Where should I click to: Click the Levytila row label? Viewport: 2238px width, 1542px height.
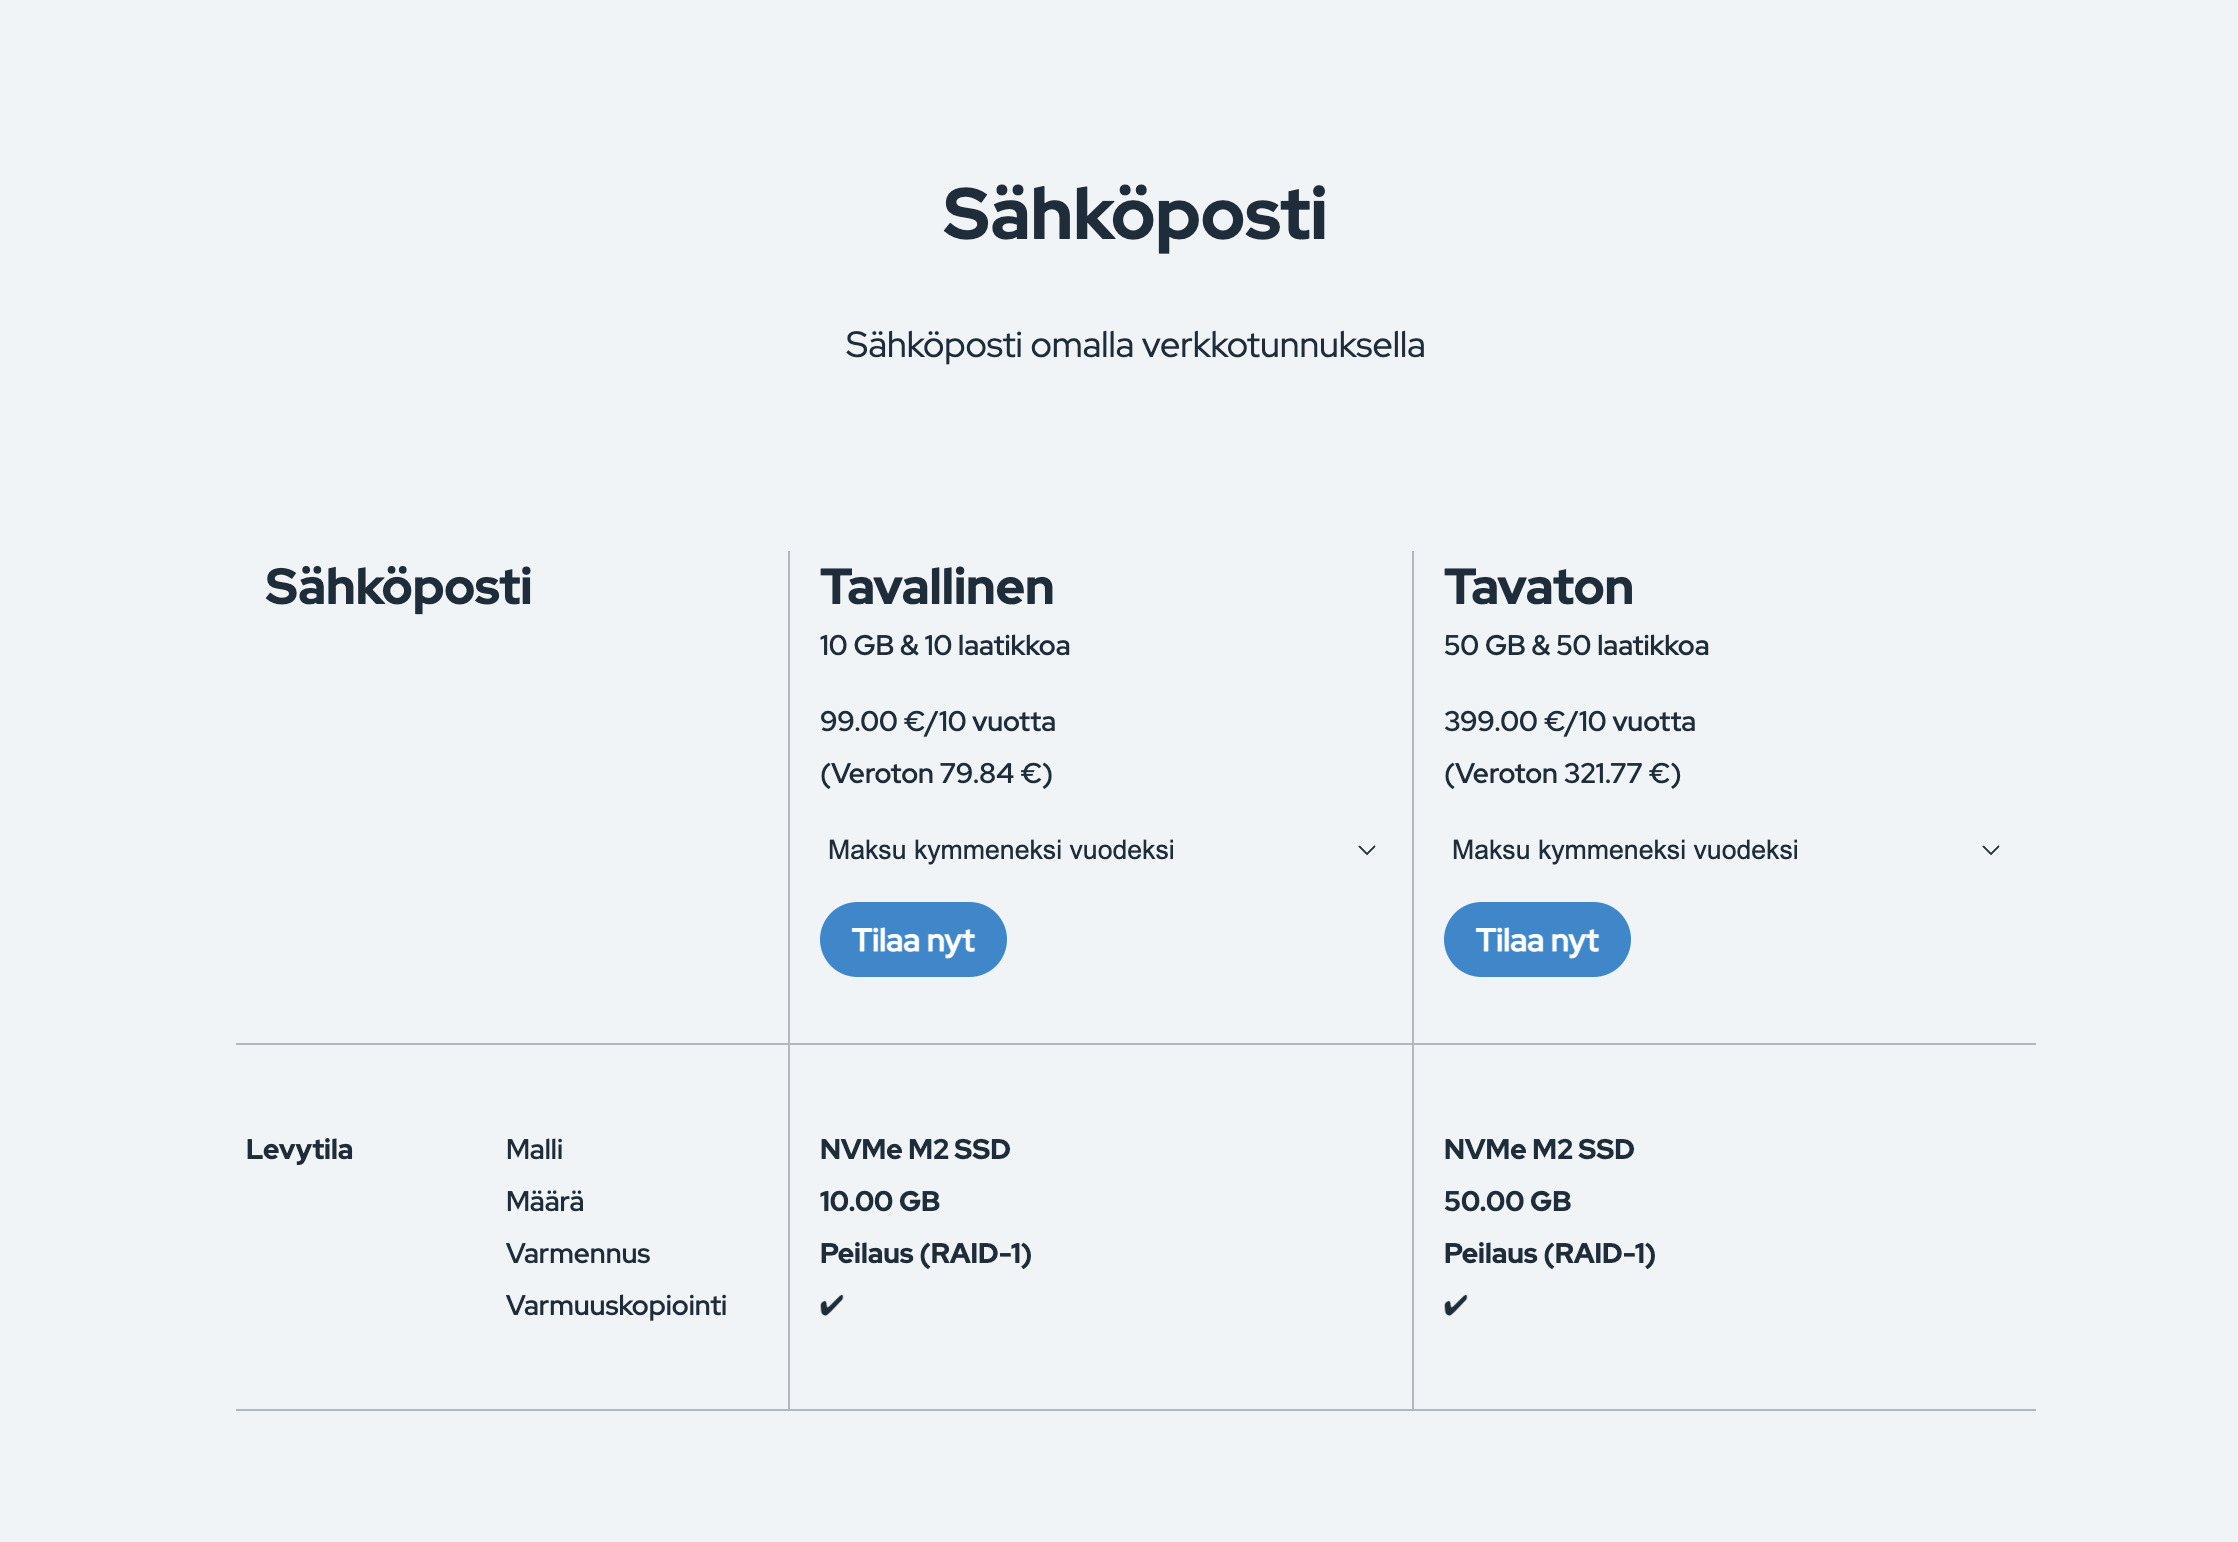pos(299,1150)
